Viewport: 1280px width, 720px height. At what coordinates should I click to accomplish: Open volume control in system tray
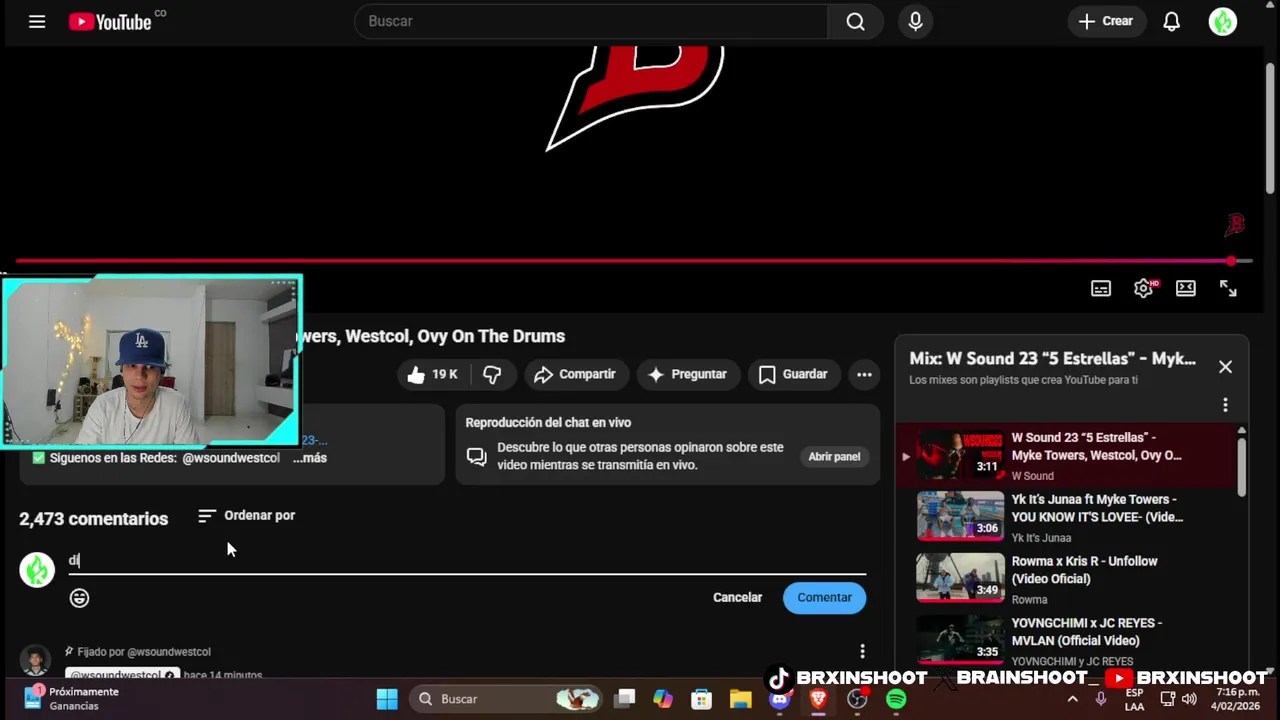(1188, 699)
